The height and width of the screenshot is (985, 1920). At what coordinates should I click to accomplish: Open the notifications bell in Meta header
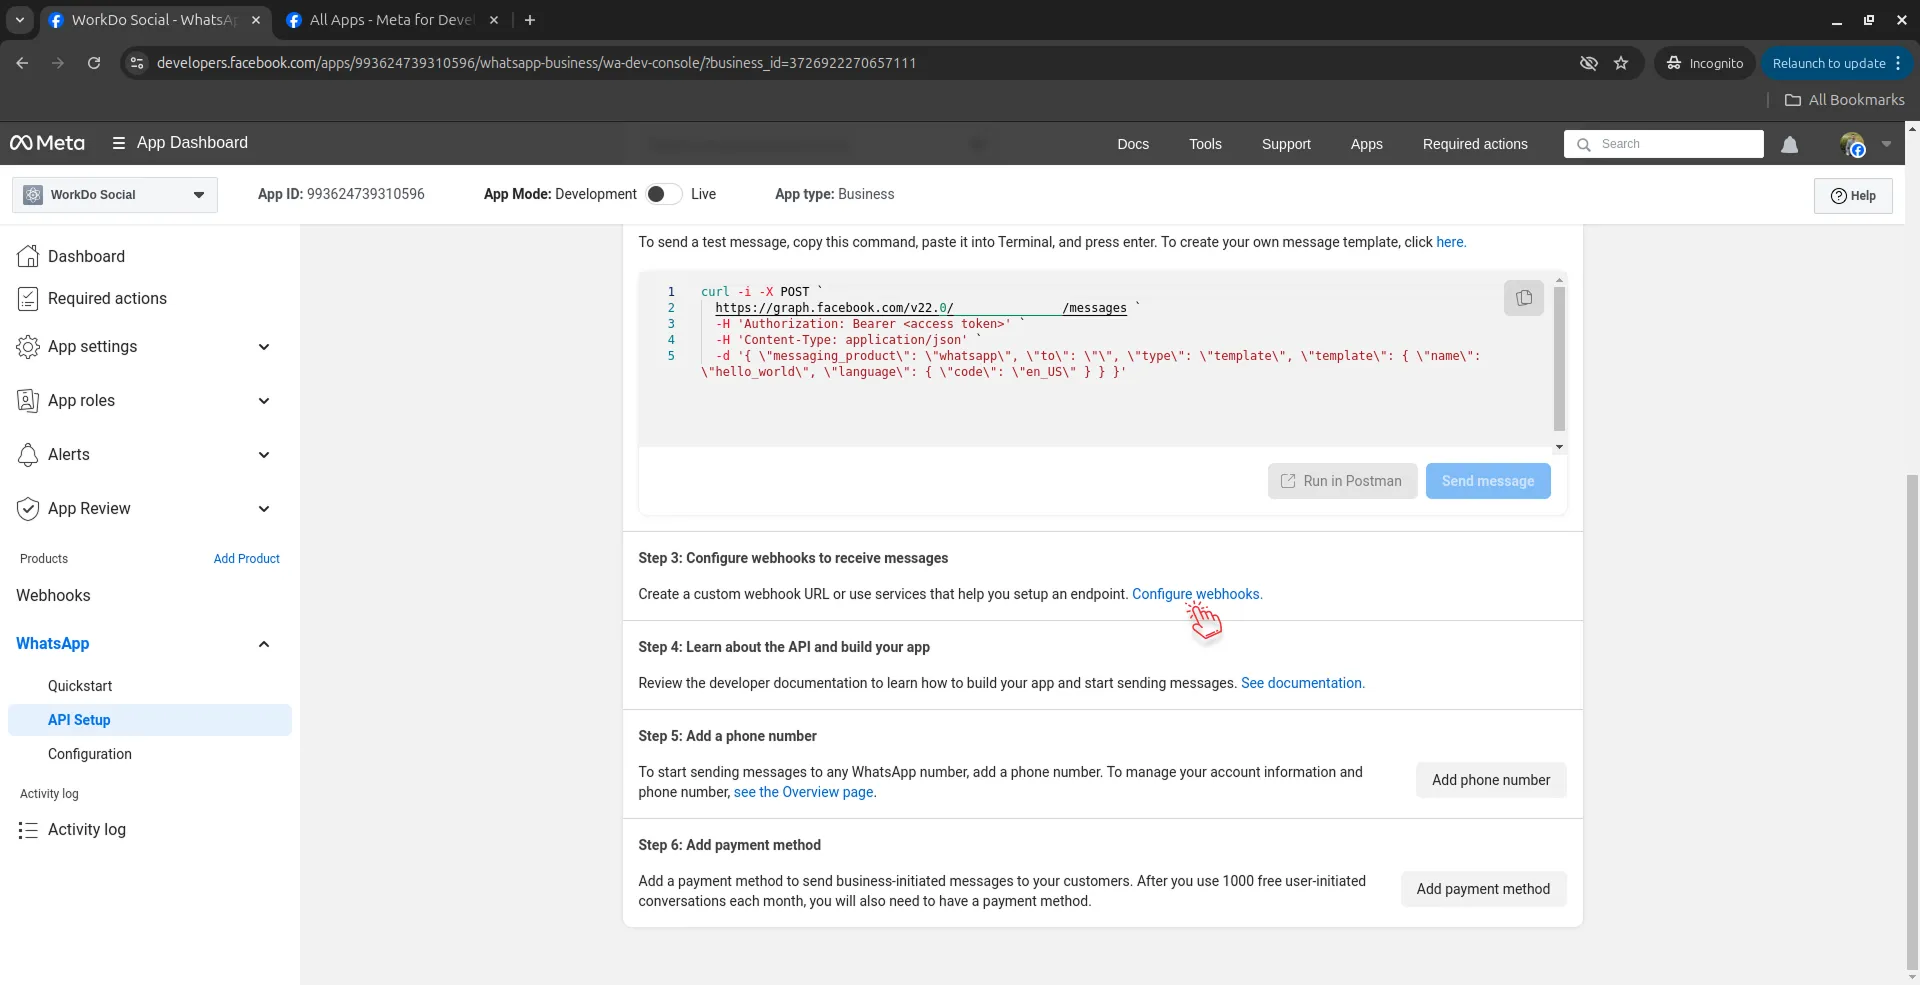(x=1789, y=145)
